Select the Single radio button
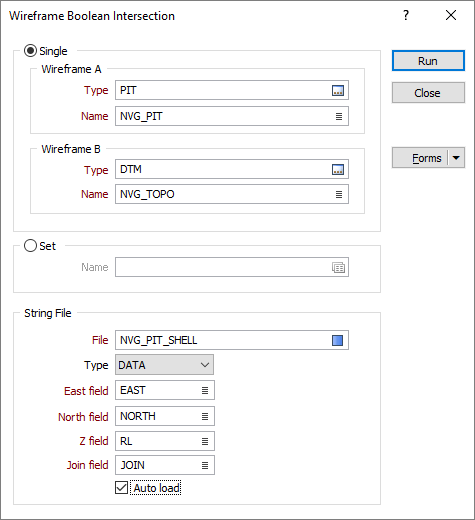475x520 pixels. coord(30,51)
